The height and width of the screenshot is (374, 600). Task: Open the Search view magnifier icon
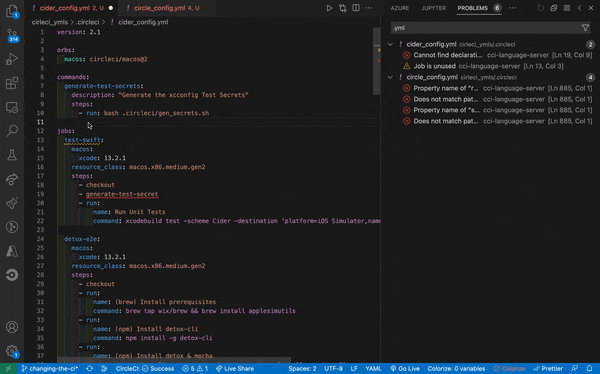12,131
